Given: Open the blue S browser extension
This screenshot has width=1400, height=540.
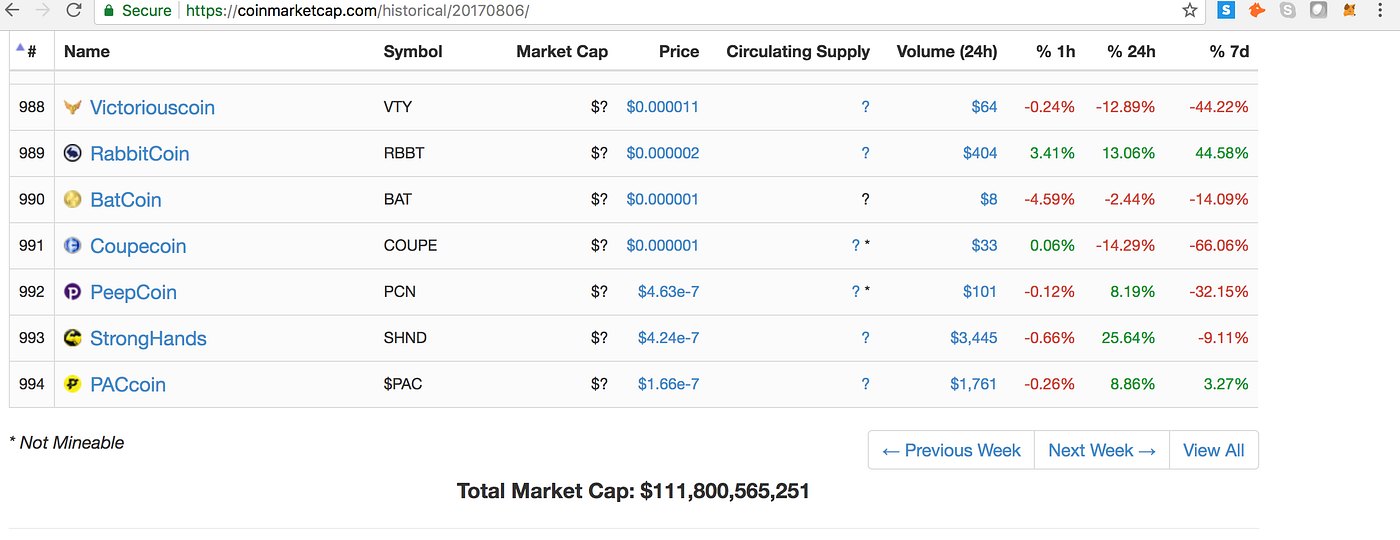Looking at the screenshot, I should point(1227,10).
